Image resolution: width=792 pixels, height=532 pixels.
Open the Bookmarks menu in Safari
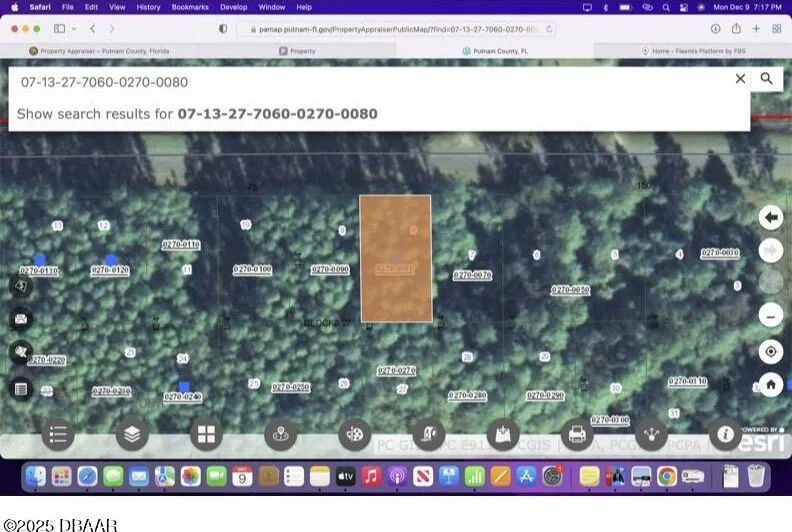coord(190,7)
